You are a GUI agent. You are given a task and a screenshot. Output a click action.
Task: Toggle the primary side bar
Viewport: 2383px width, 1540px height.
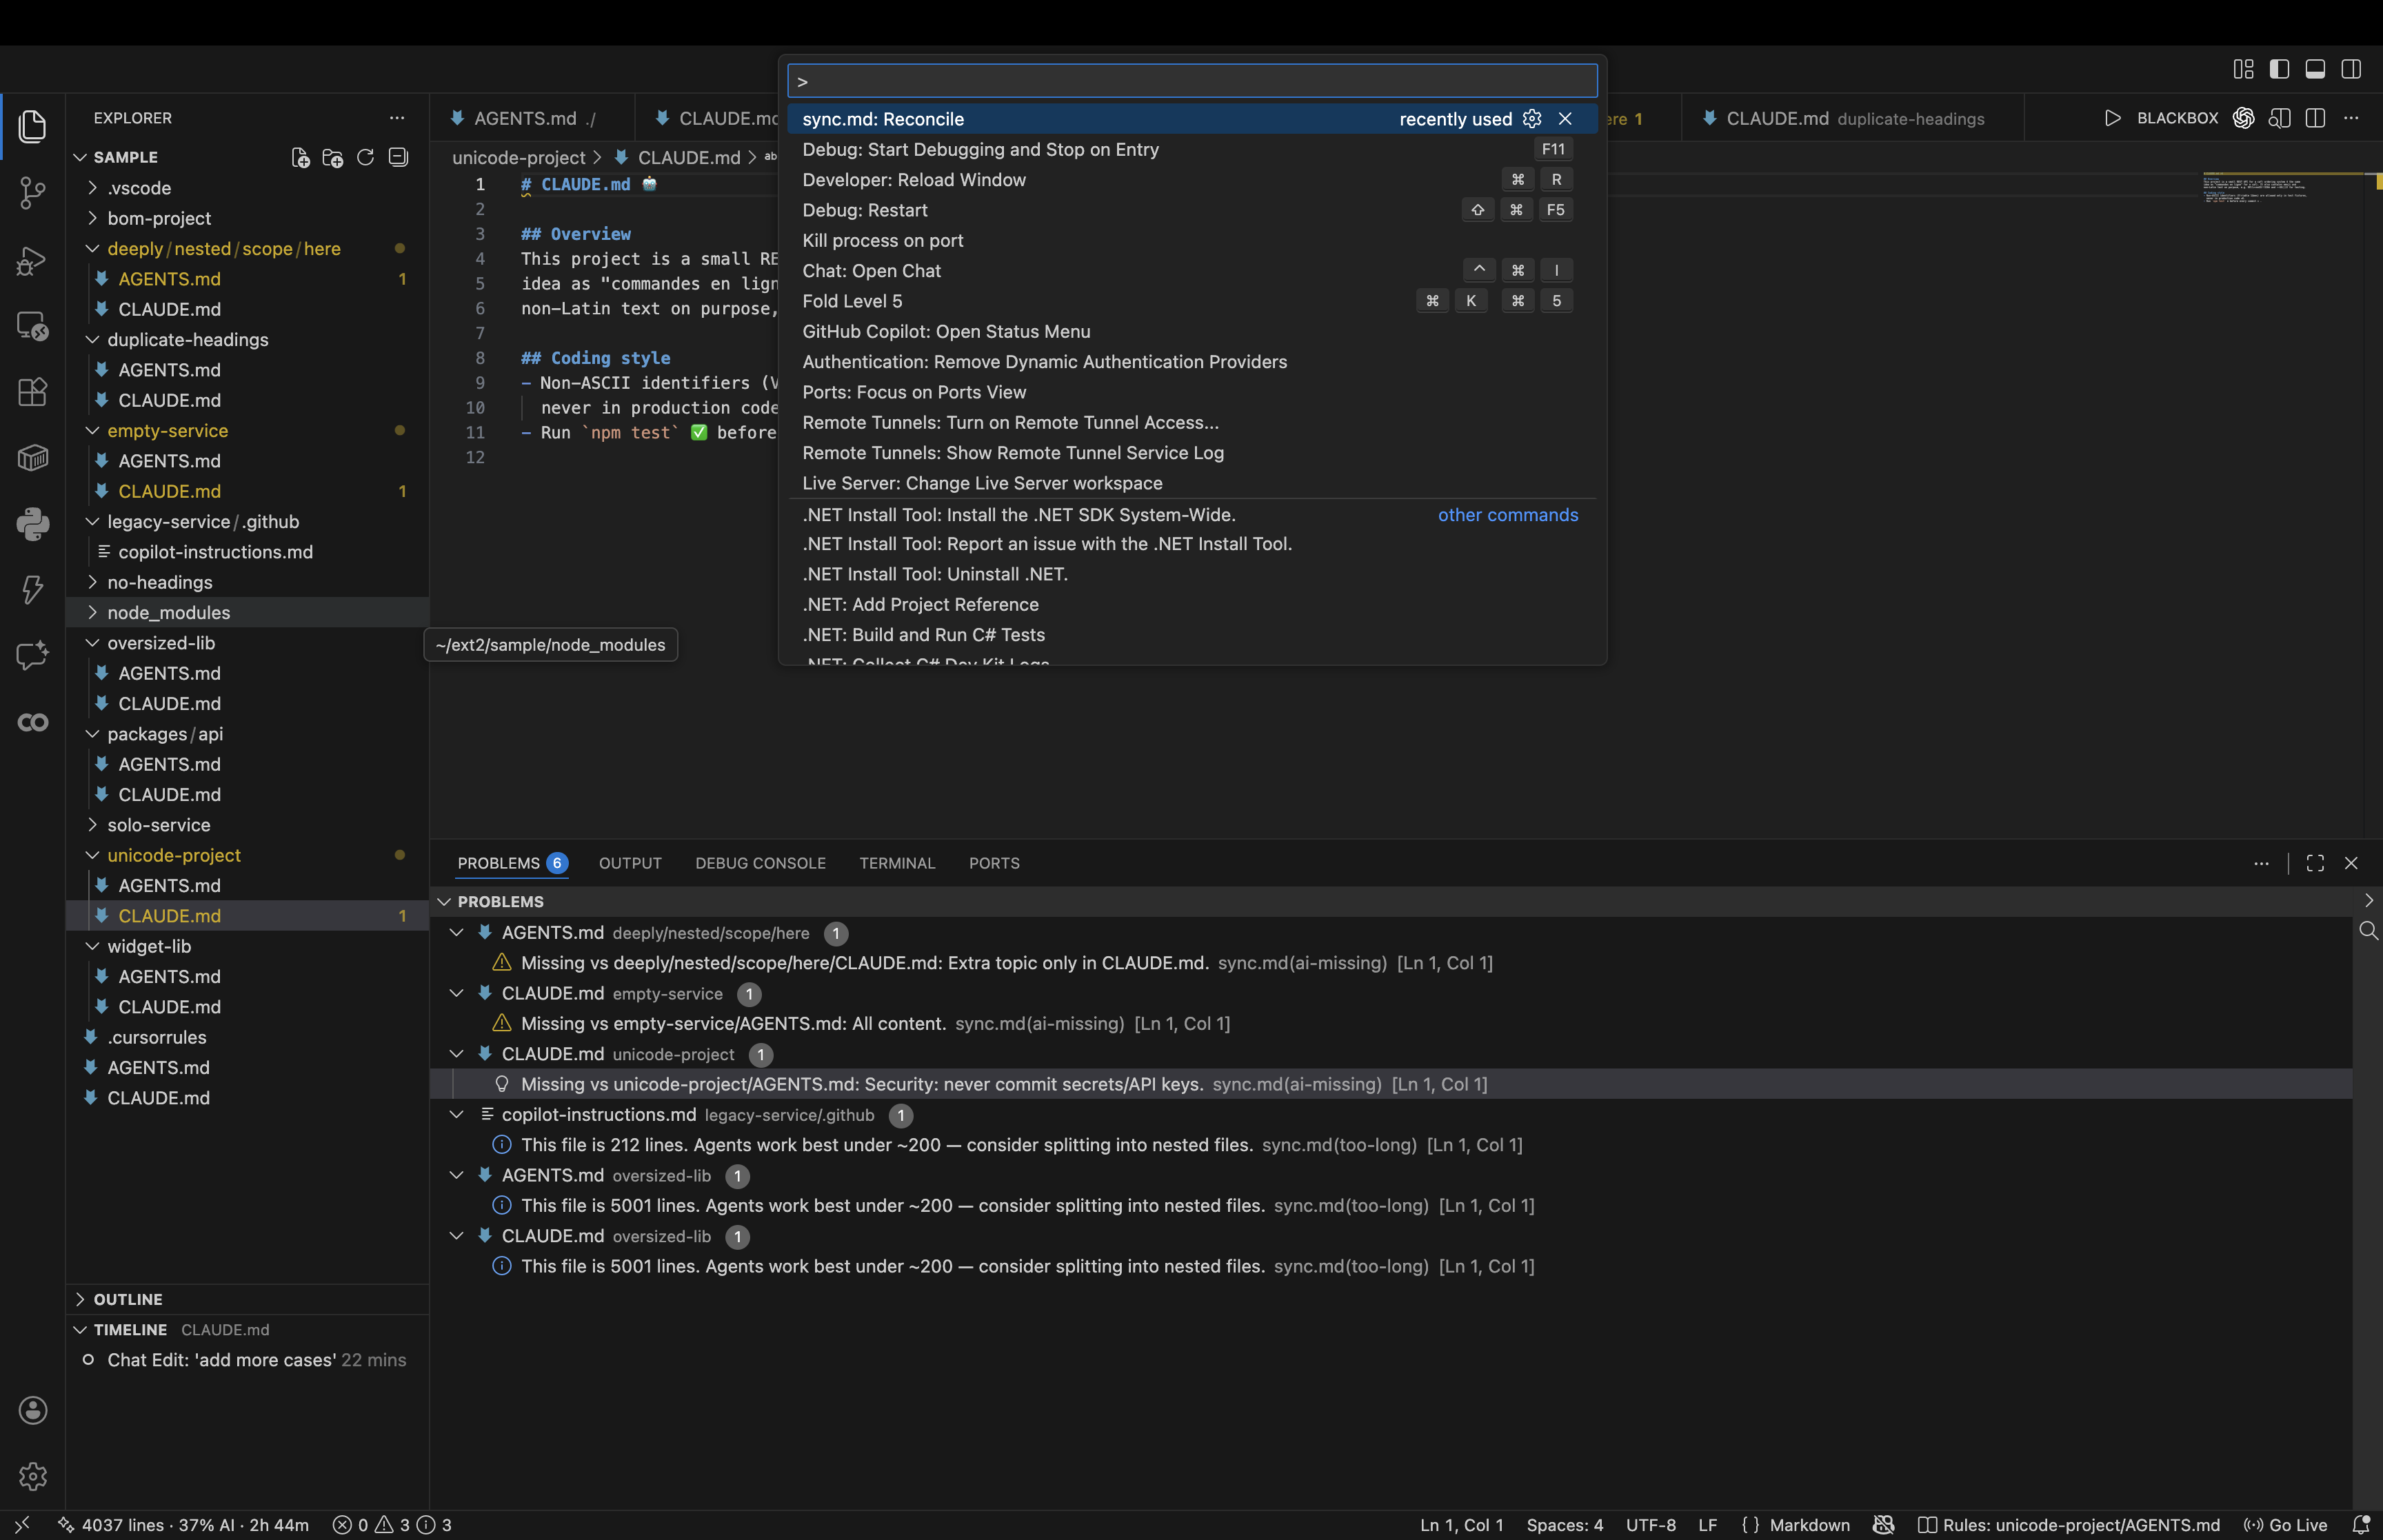click(2280, 69)
